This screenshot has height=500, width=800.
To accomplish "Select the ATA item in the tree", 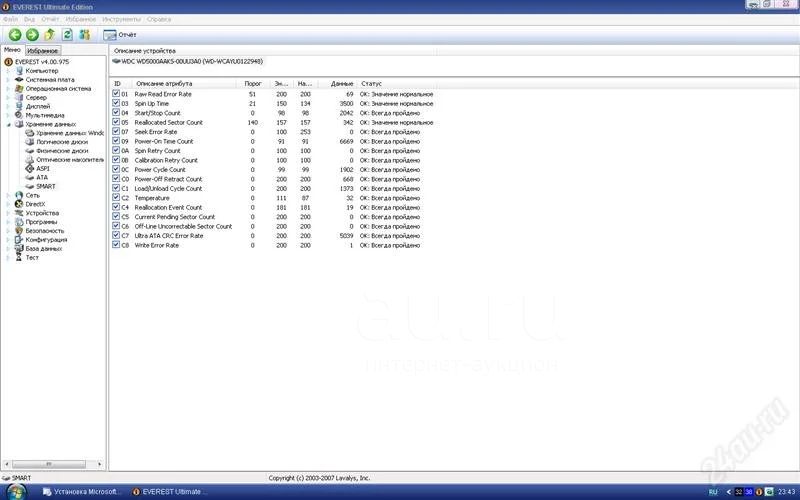I will [x=41, y=177].
